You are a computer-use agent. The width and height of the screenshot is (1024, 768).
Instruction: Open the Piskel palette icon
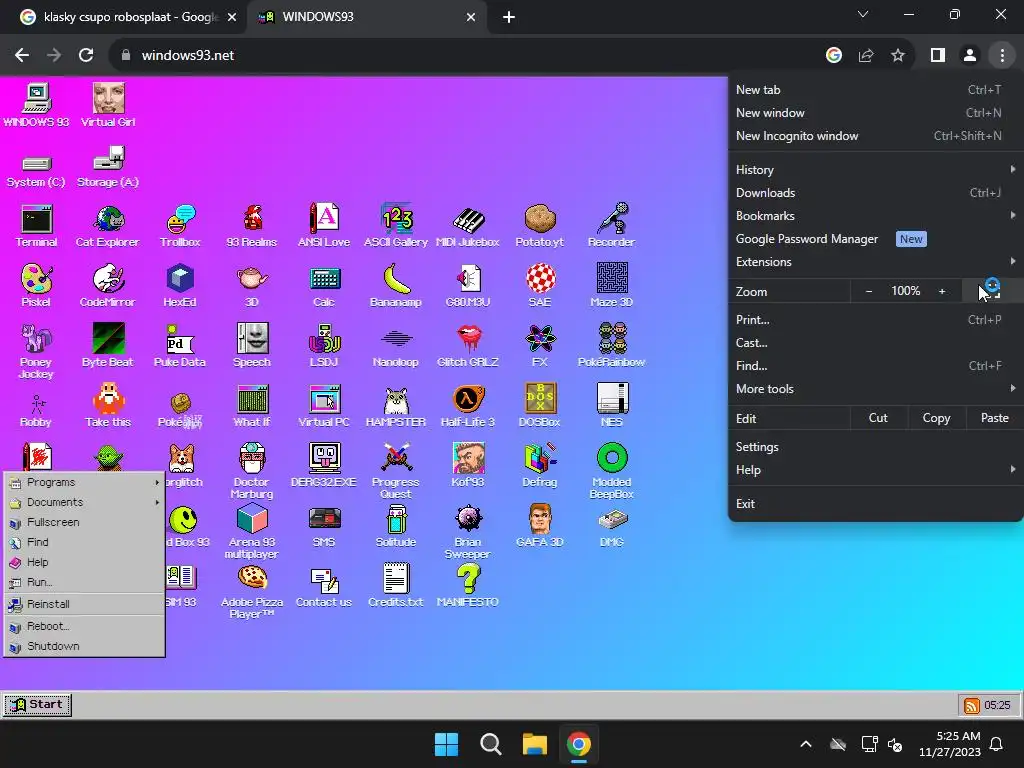[36, 285]
